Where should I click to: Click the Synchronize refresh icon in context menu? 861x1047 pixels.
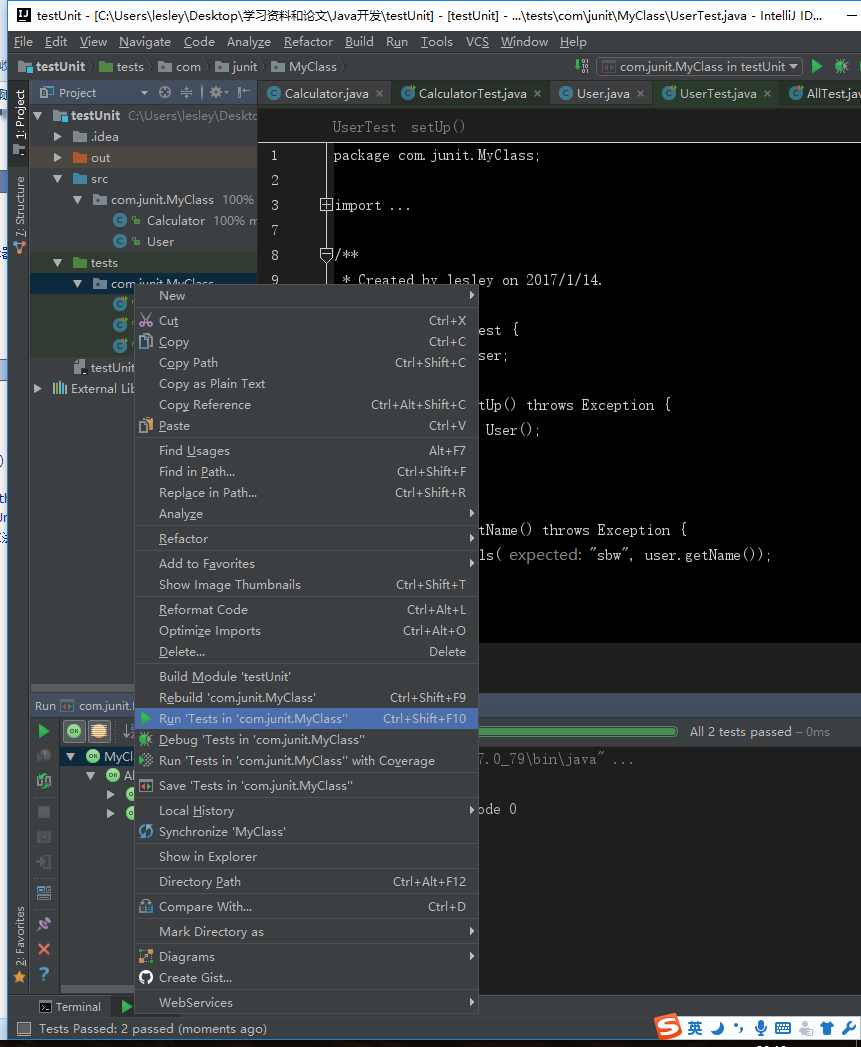[x=146, y=831]
